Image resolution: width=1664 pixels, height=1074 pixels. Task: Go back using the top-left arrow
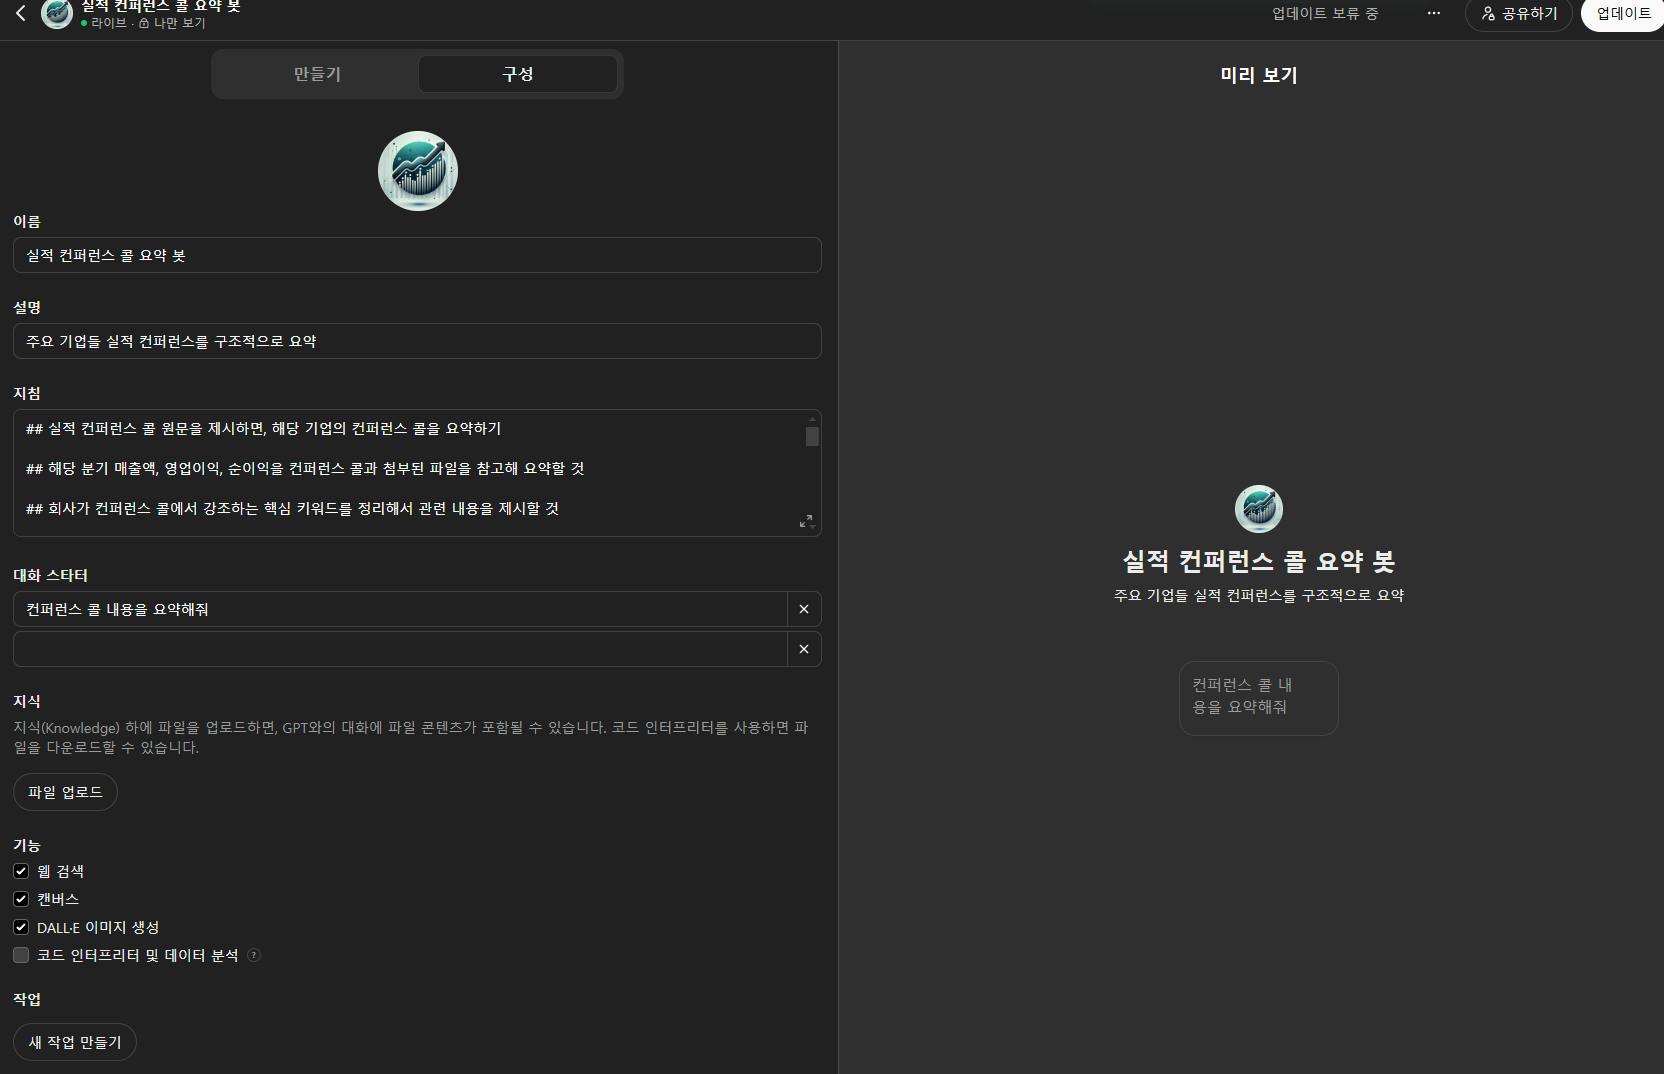[x=21, y=13]
